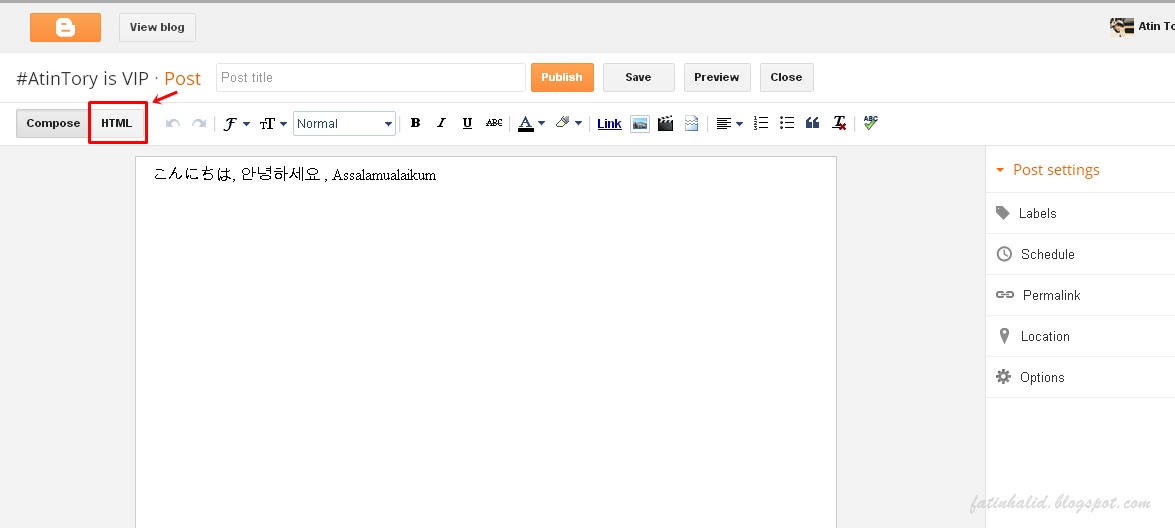Image resolution: width=1175 pixels, height=528 pixels.
Task: Insert a hyperlink with Link
Action: pyautogui.click(x=609, y=124)
